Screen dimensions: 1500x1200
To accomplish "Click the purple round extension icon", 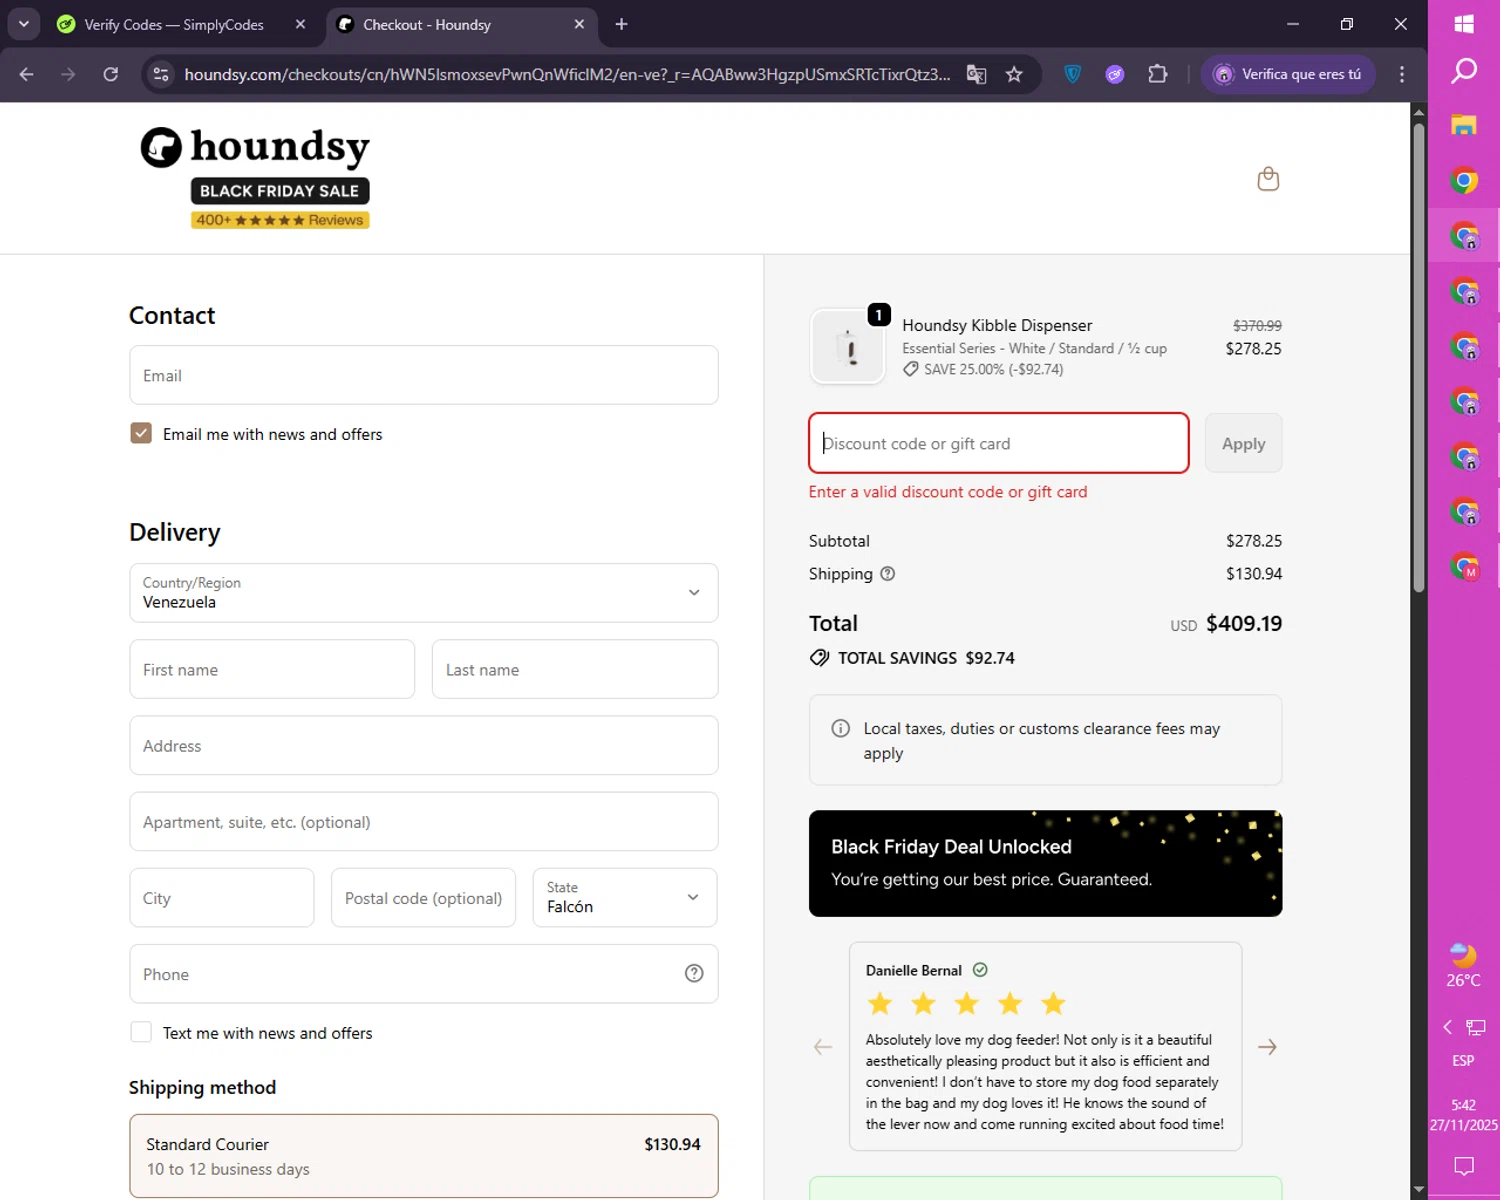I will (x=1115, y=74).
